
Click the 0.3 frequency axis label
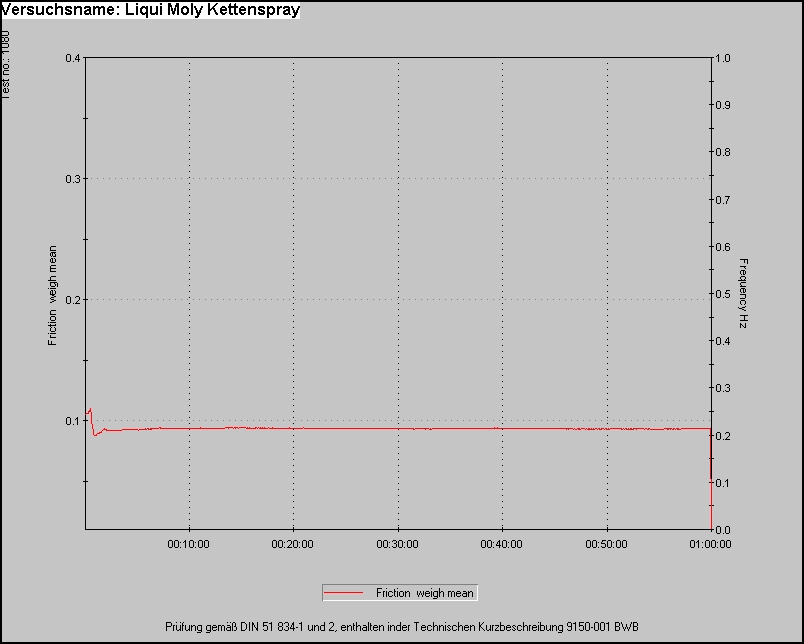(x=723, y=388)
